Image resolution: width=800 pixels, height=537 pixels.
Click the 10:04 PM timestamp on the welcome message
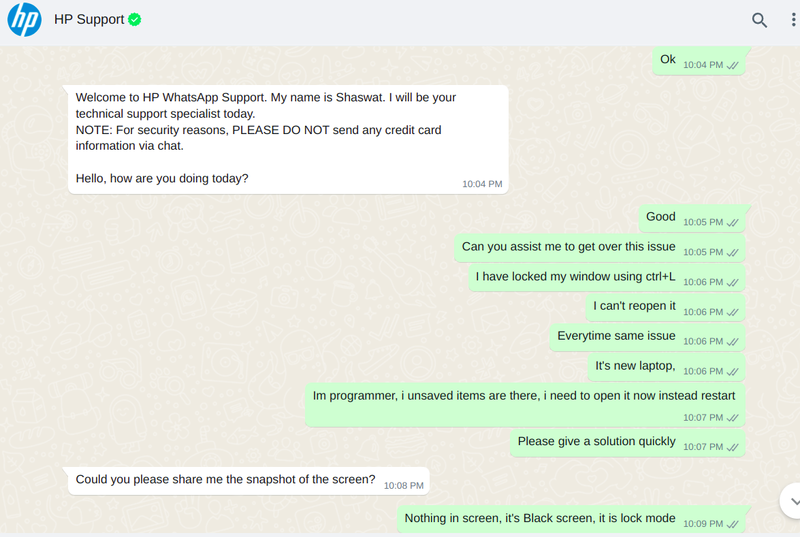click(482, 184)
